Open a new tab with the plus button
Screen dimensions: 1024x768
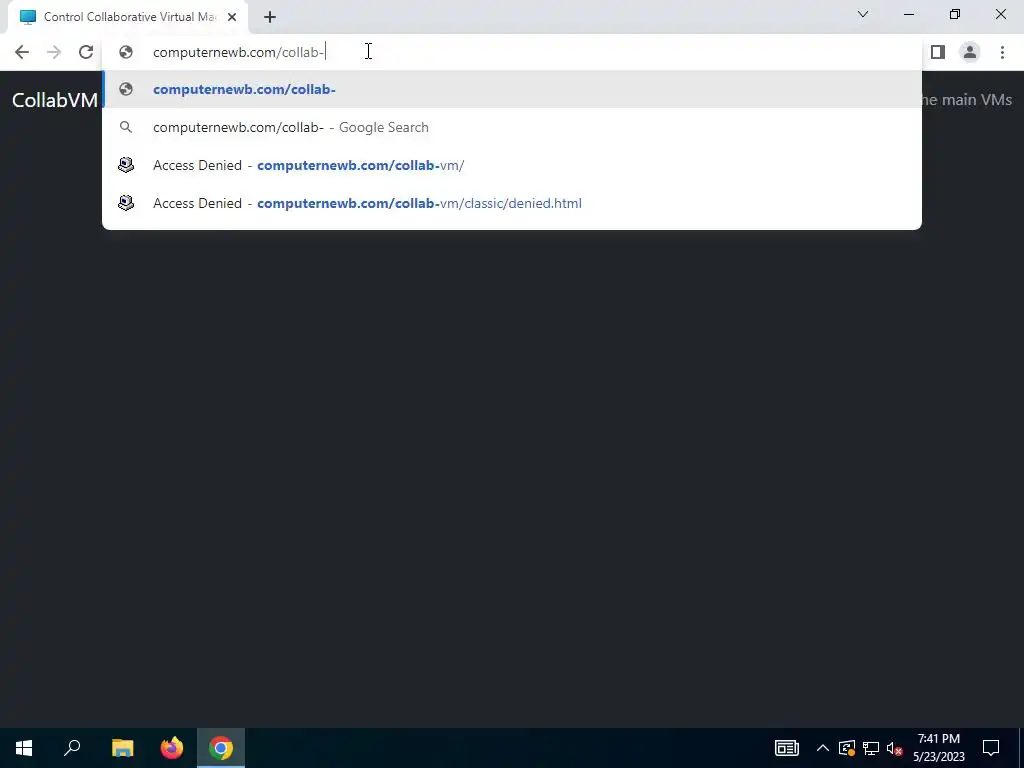tap(270, 17)
